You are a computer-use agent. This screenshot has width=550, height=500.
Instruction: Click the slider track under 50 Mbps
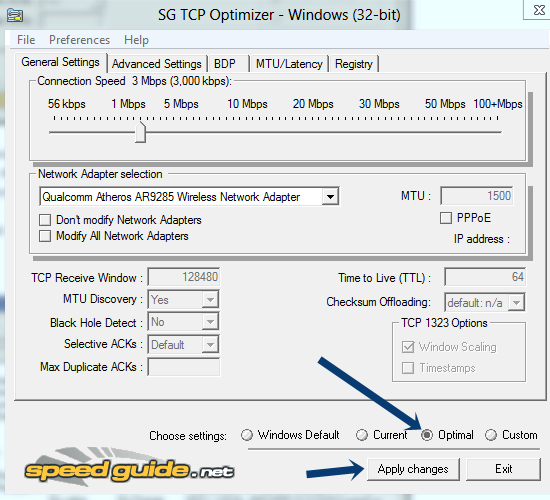pyautogui.click(x=445, y=132)
